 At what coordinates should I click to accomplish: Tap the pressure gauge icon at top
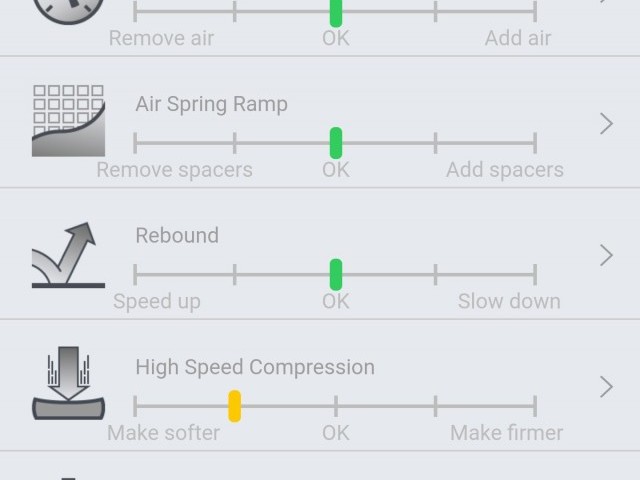[x=68, y=10]
